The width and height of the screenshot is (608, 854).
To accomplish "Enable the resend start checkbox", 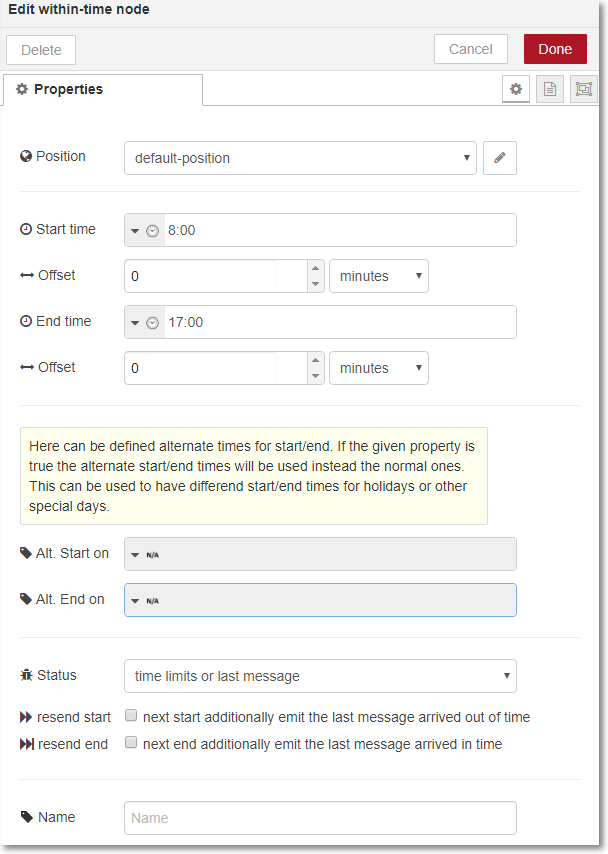I will (x=131, y=715).
